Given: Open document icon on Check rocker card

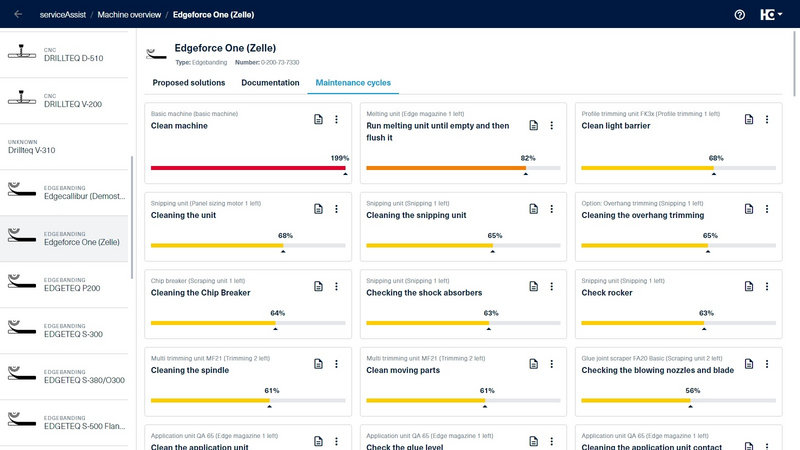Looking at the screenshot, I should coord(749,287).
